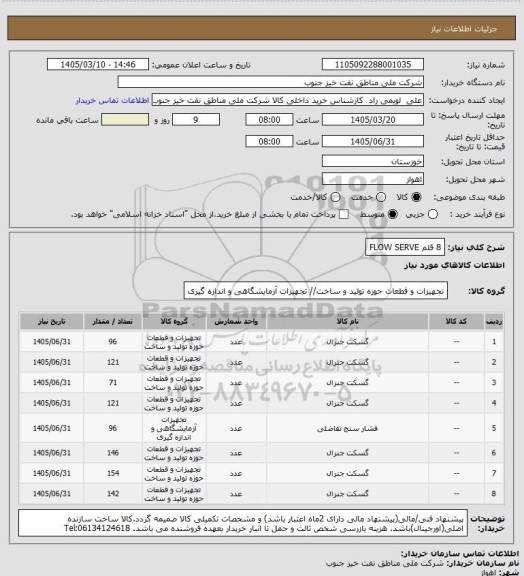Click quantity 96 in row 5
The width and height of the screenshot is (524, 576).
click(112, 428)
